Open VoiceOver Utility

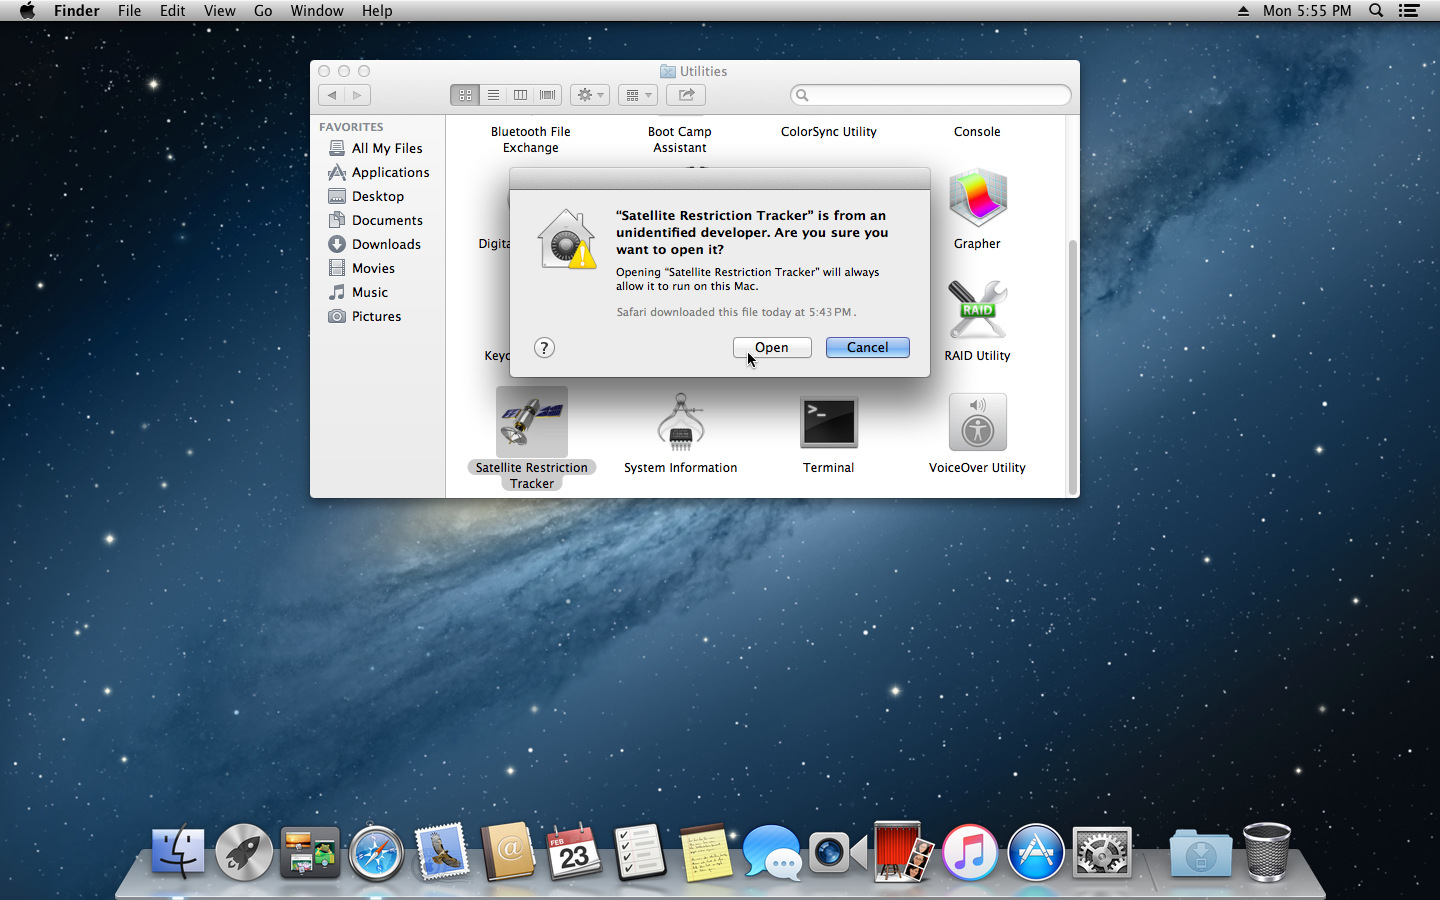[977, 421]
